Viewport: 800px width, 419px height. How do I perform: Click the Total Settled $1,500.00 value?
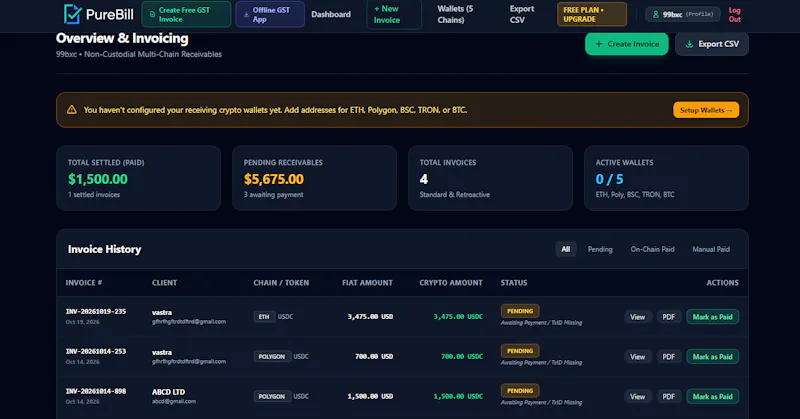tap(98, 179)
